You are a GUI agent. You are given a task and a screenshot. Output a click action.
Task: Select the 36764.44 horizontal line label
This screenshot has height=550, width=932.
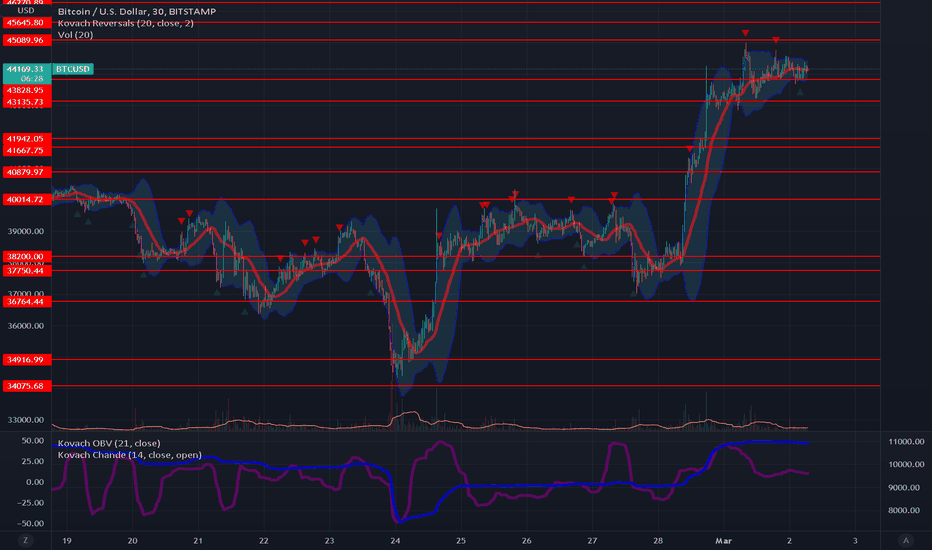pyautogui.click(x=27, y=301)
